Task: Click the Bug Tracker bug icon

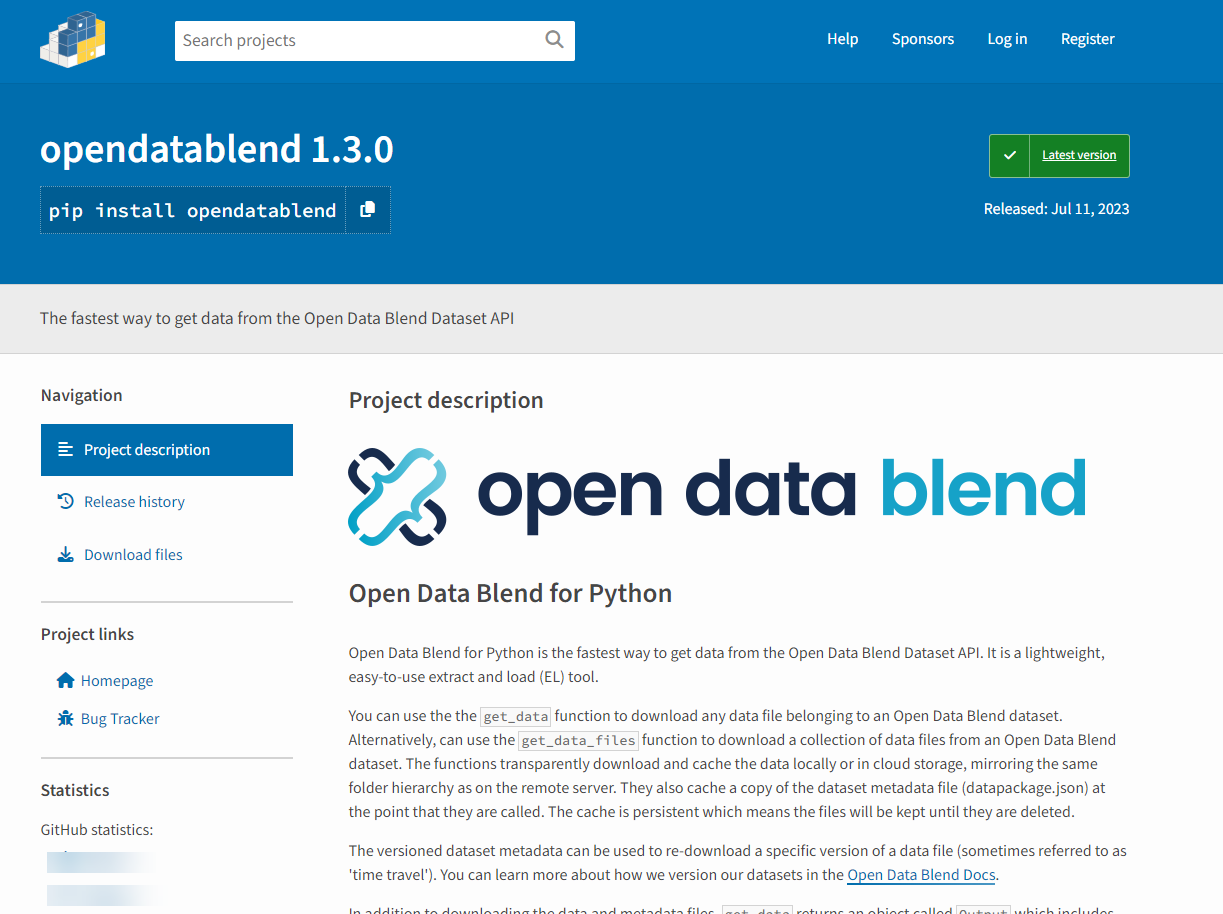Action: [x=66, y=719]
